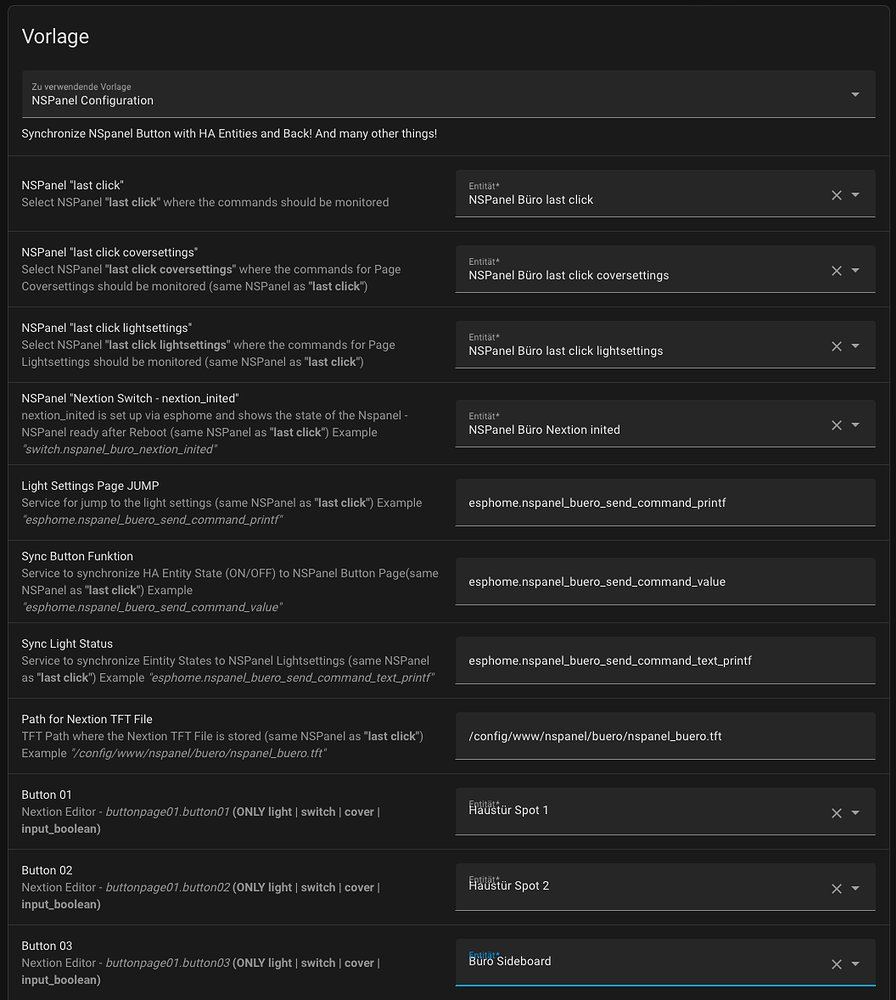Open the NSPanel Configuration template dropdown
Image resolution: width=896 pixels, height=1000 pixels.
pos(855,95)
